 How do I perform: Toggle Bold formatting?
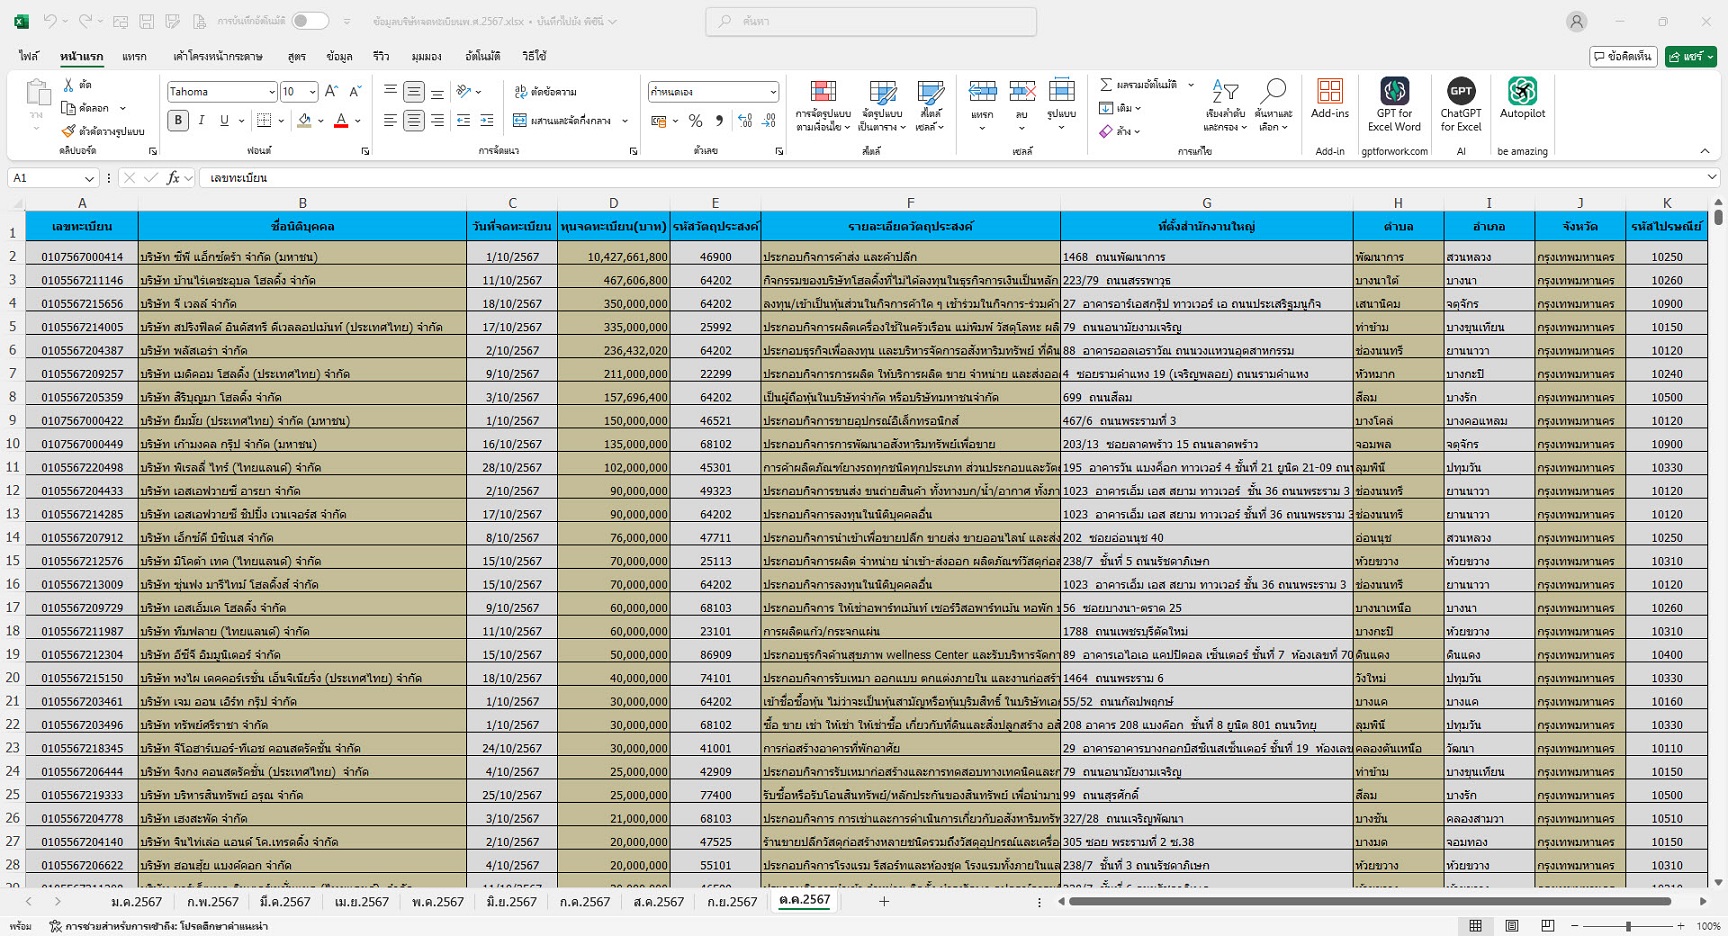coord(178,120)
